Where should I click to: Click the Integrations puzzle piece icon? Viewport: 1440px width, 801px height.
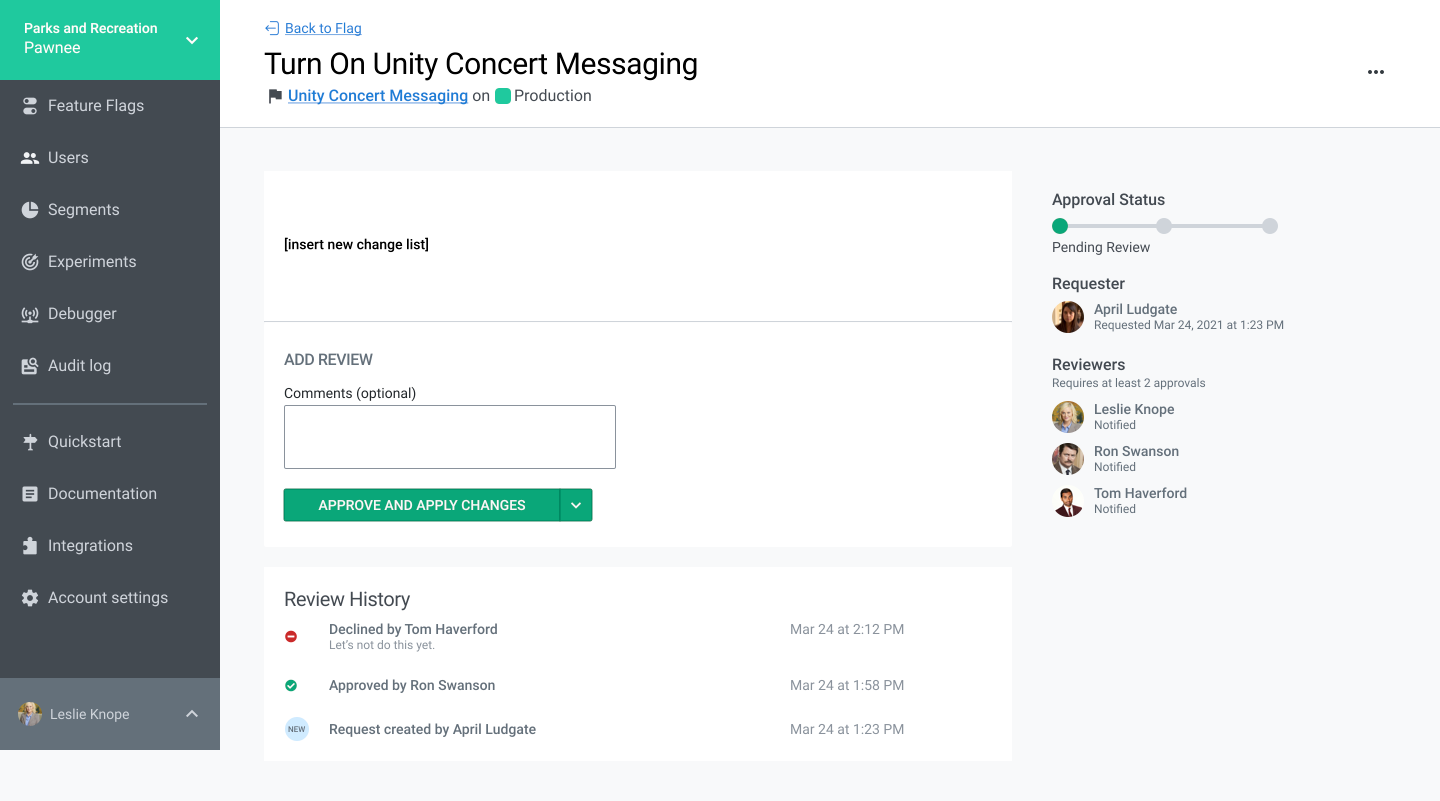coord(30,546)
